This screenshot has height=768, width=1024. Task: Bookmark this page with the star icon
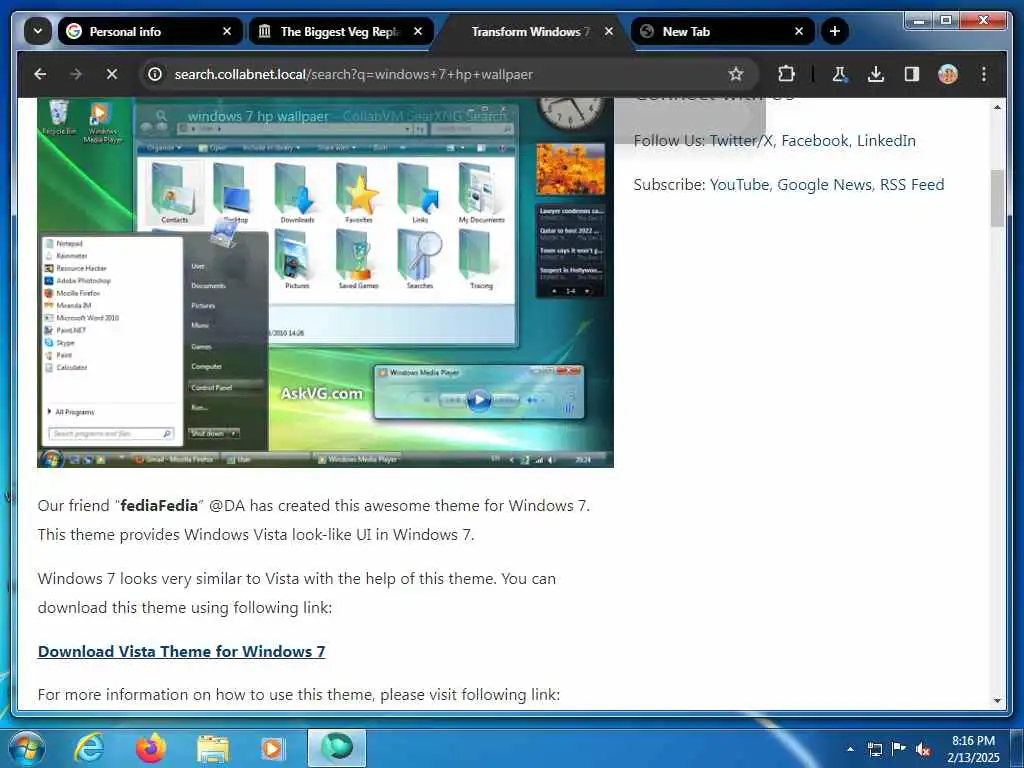pyautogui.click(x=736, y=74)
